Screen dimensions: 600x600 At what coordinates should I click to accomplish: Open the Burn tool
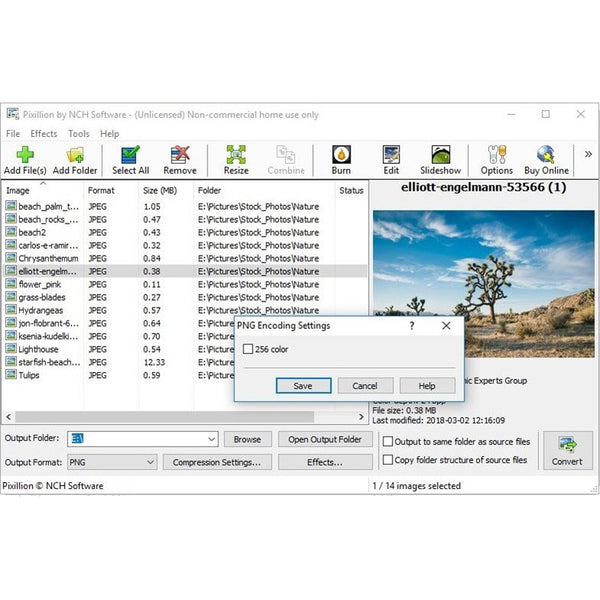pos(341,160)
